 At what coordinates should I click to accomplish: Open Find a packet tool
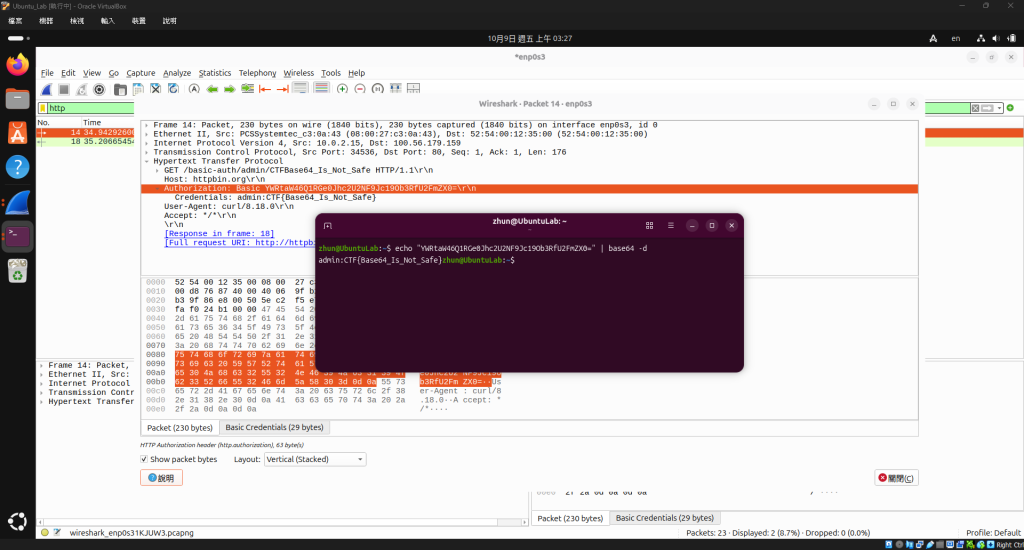pyautogui.click(x=194, y=89)
